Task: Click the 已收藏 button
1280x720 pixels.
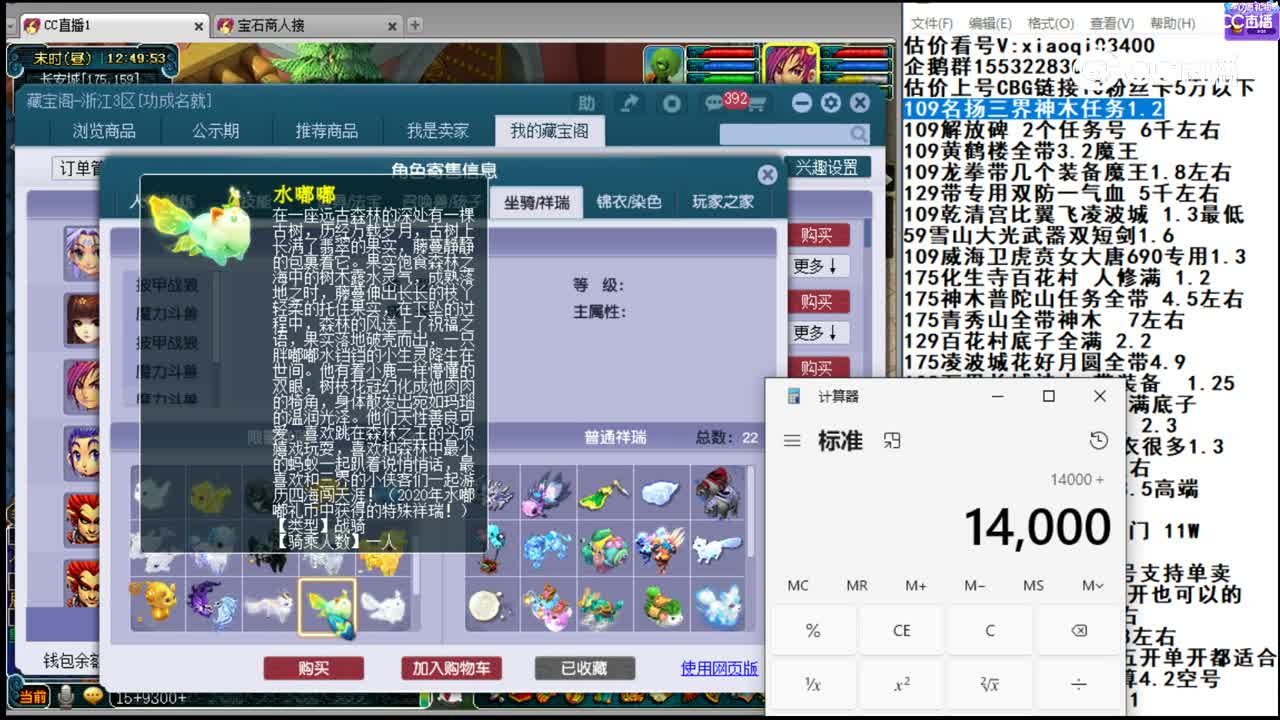Action: [585, 668]
